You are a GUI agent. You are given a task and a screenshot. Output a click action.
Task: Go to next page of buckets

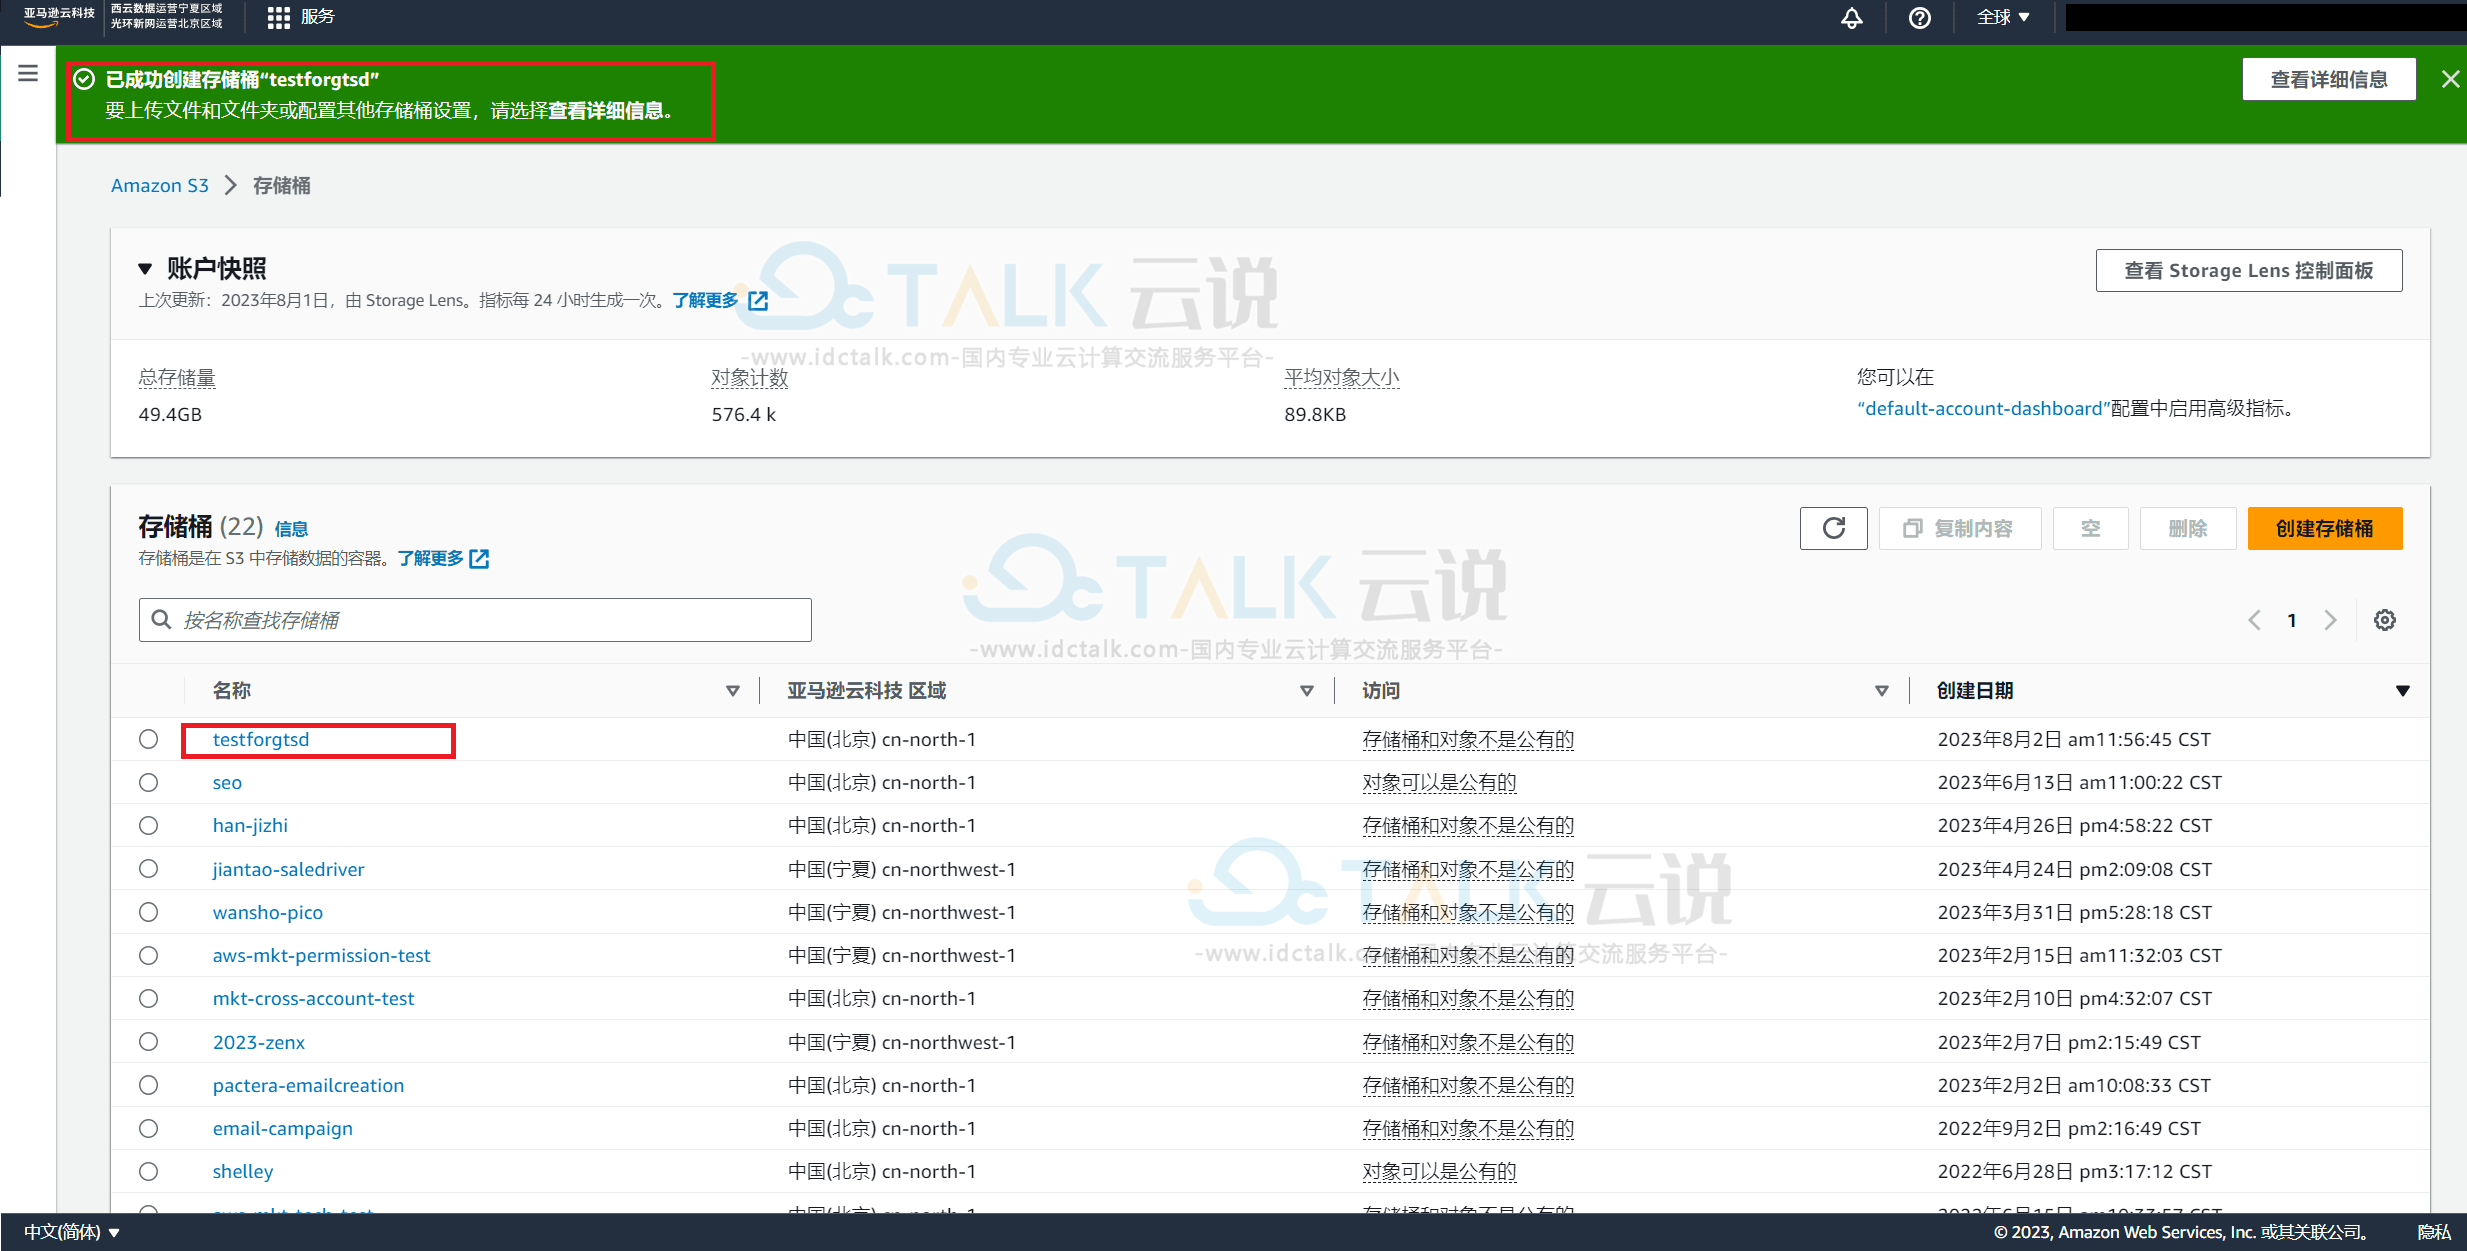(2330, 620)
